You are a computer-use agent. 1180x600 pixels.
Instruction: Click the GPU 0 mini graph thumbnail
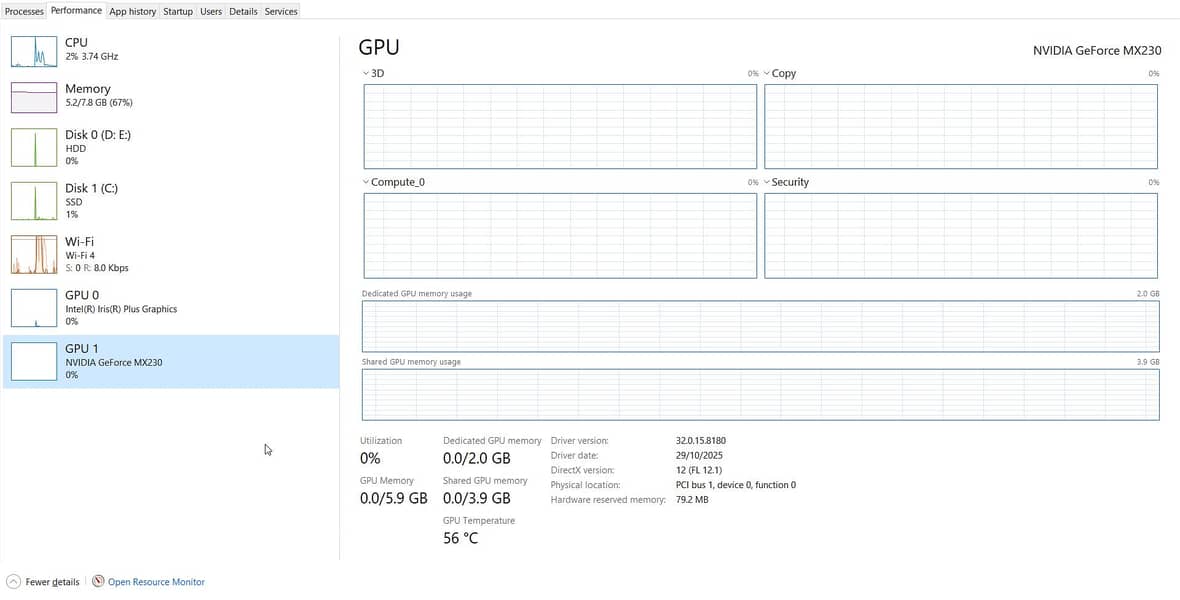[x=34, y=307]
